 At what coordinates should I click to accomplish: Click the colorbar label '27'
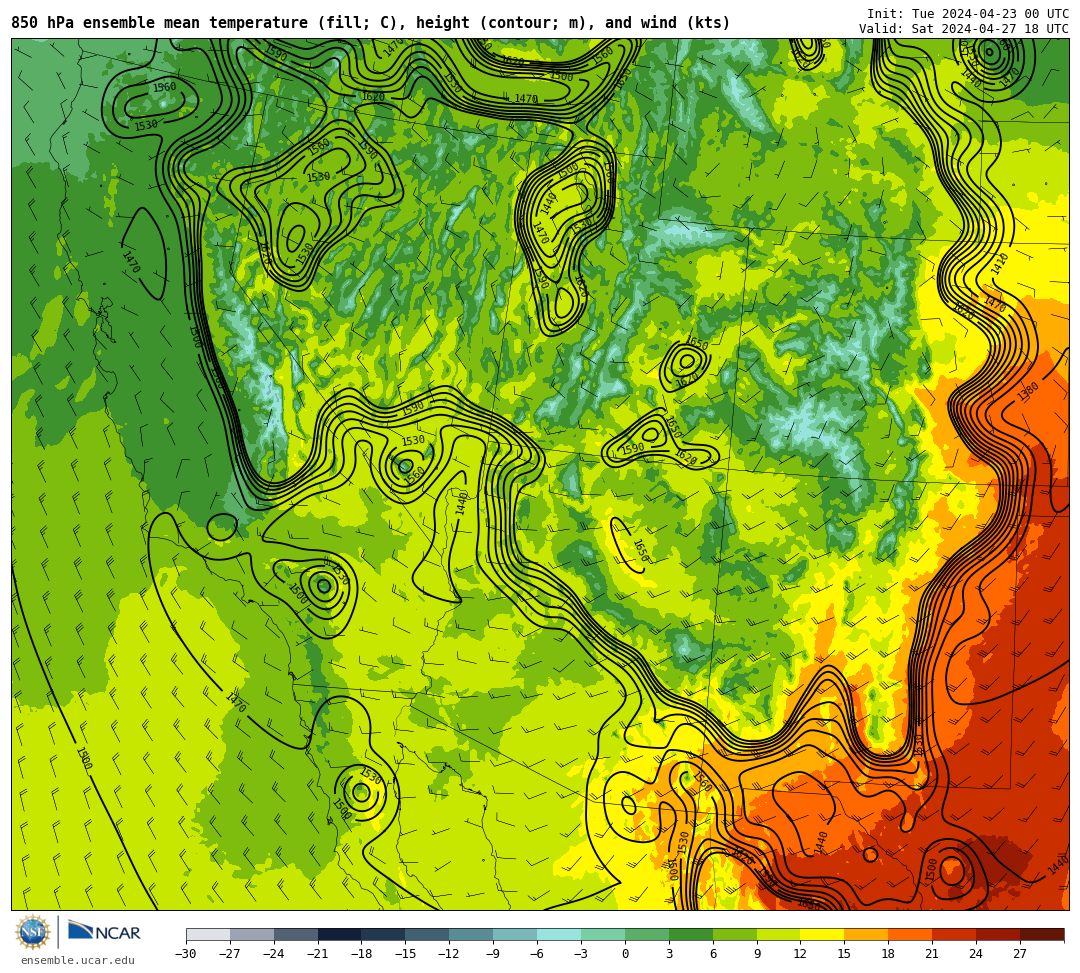1019,954
